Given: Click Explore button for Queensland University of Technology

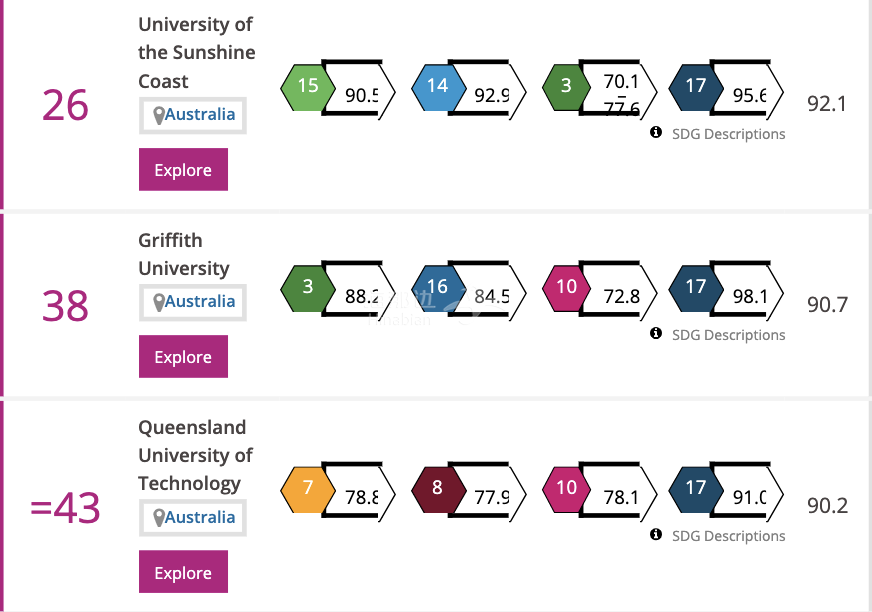Looking at the screenshot, I should point(184,572).
